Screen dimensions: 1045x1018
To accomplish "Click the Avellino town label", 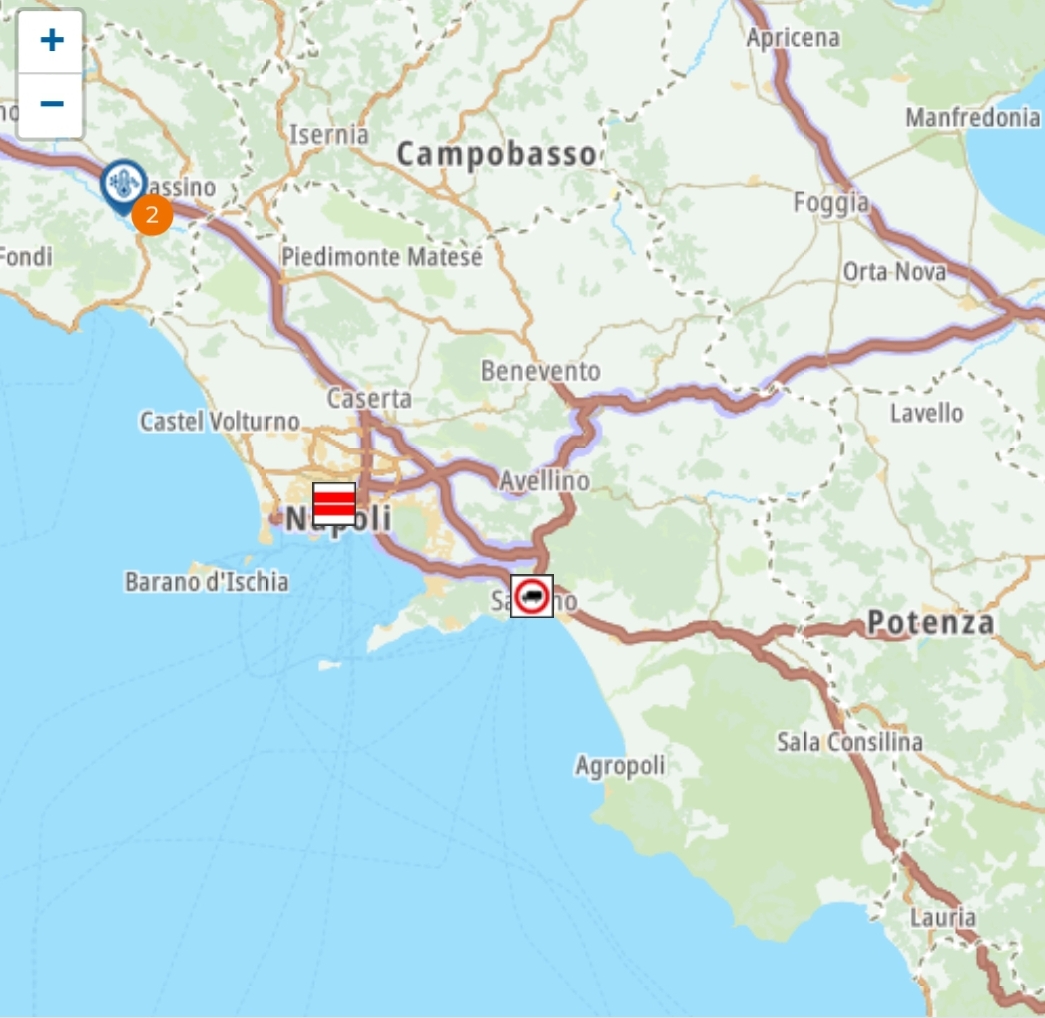I will [x=544, y=481].
